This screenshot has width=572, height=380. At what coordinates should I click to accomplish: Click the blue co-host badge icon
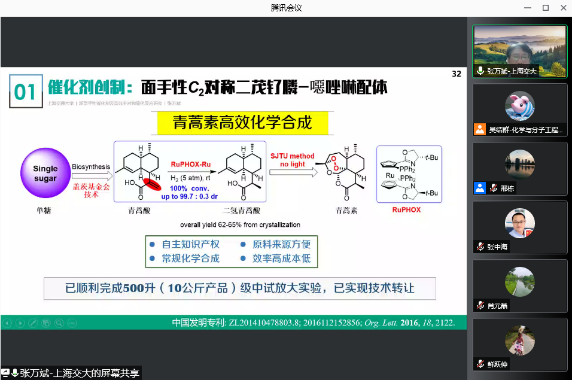(x=480, y=188)
